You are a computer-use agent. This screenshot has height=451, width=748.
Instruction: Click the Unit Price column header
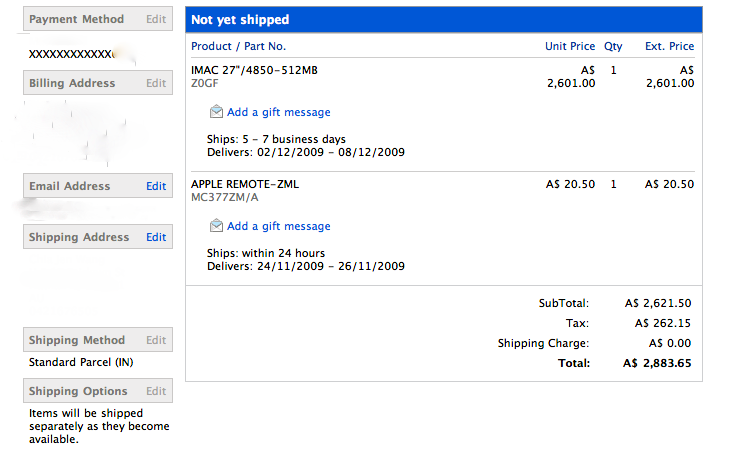(569, 46)
